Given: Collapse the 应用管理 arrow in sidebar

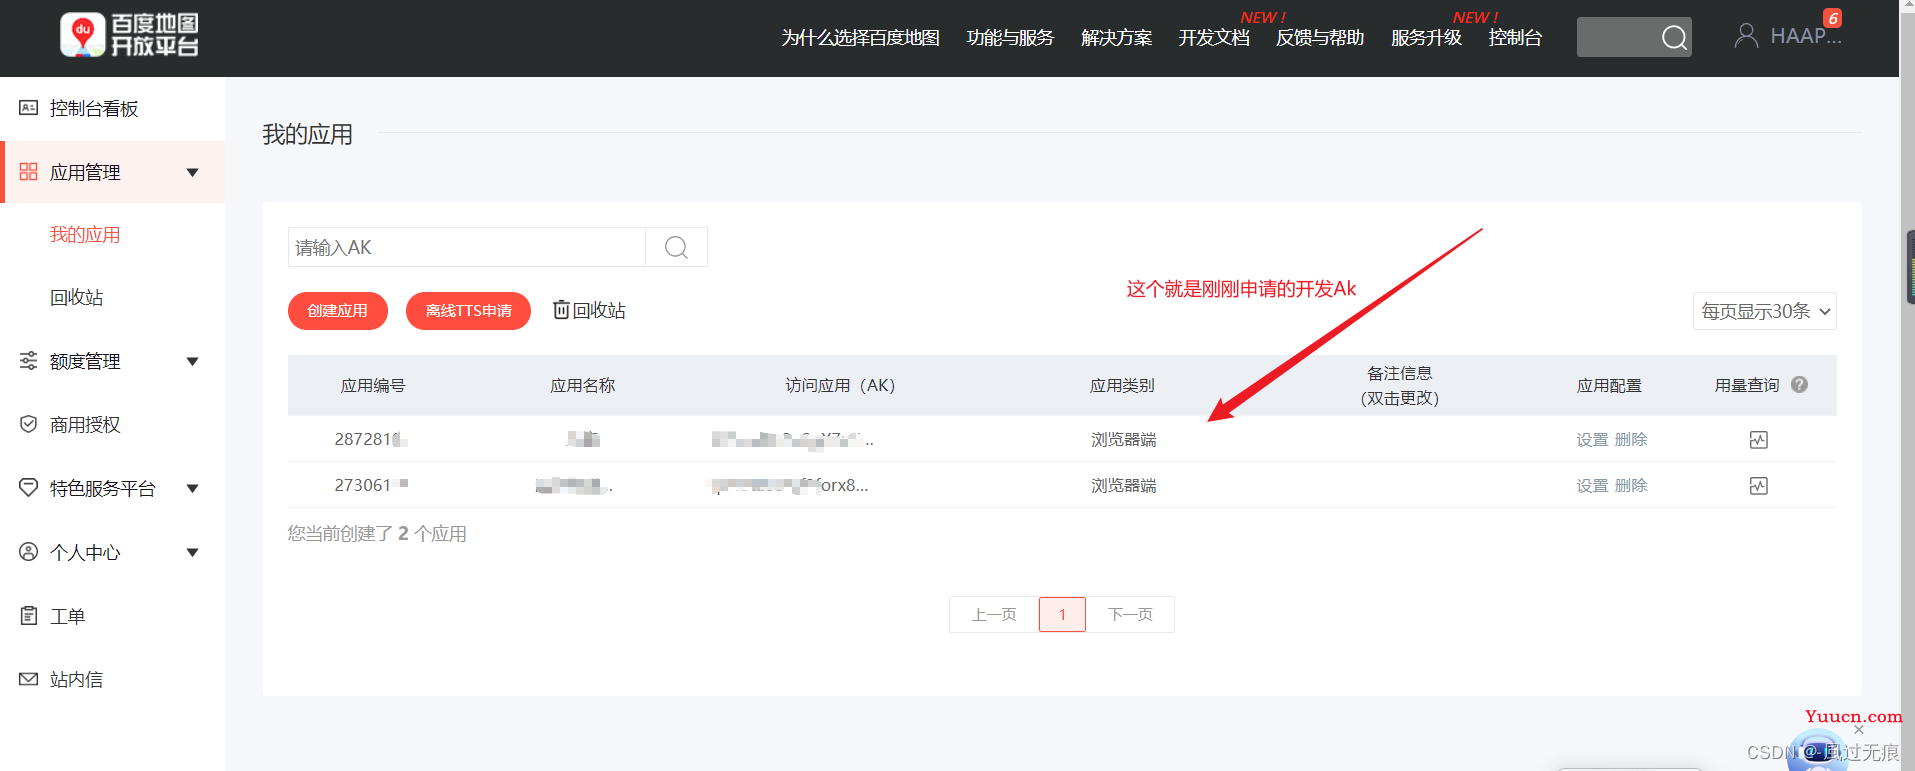Looking at the screenshot, I should [193, 173].
